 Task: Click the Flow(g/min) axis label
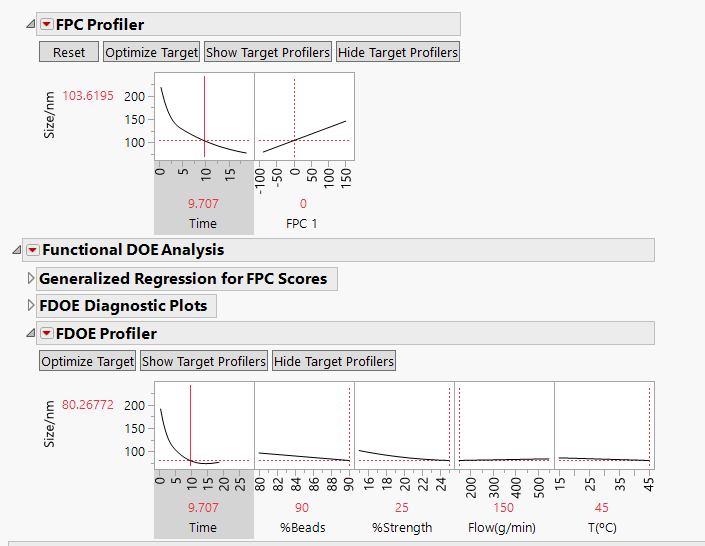click(502, 528)
